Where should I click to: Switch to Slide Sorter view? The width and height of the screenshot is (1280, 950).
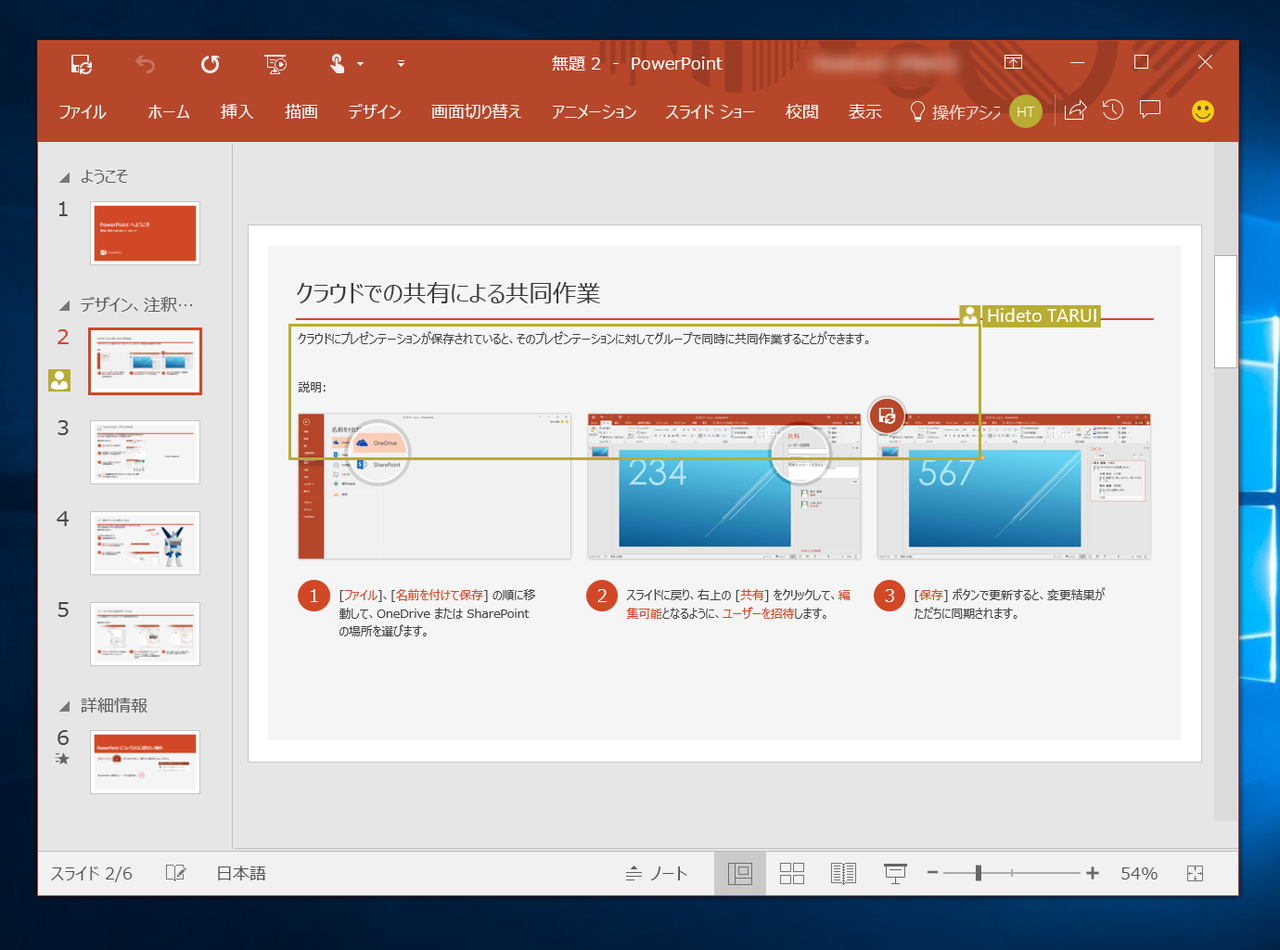(791, 872)
